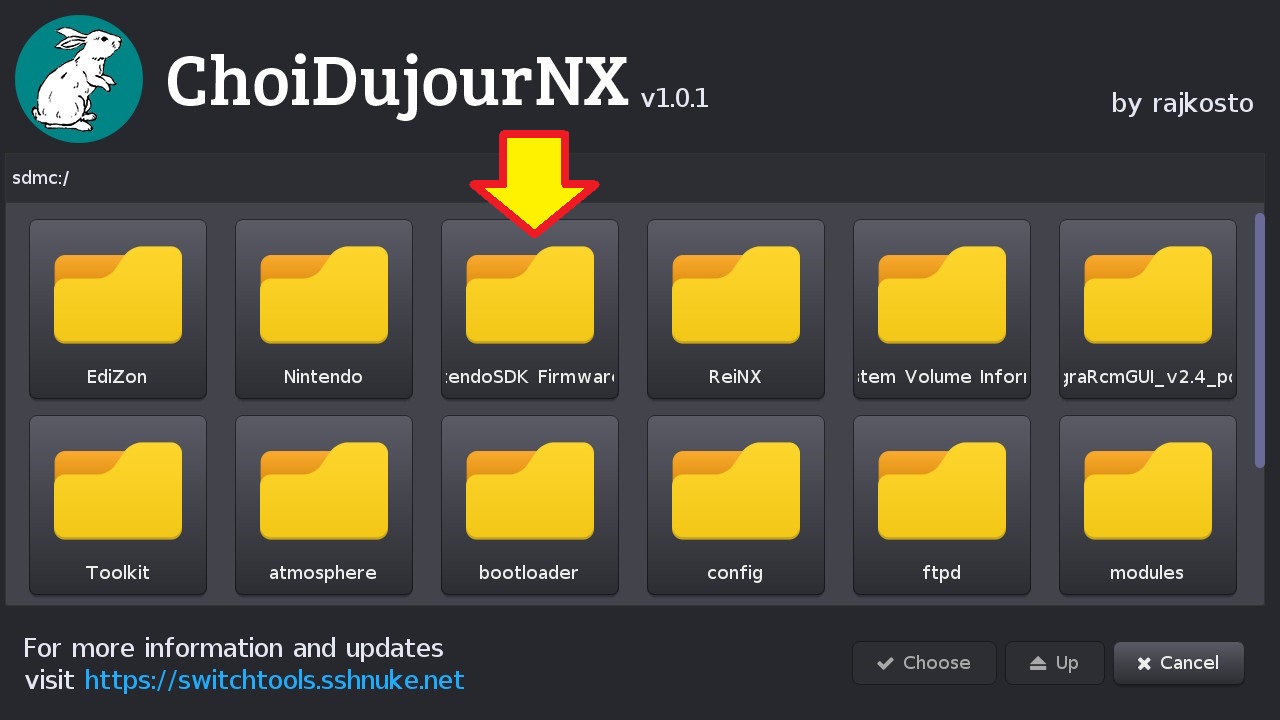Open the Nintendo folder

tap(324, 309)
